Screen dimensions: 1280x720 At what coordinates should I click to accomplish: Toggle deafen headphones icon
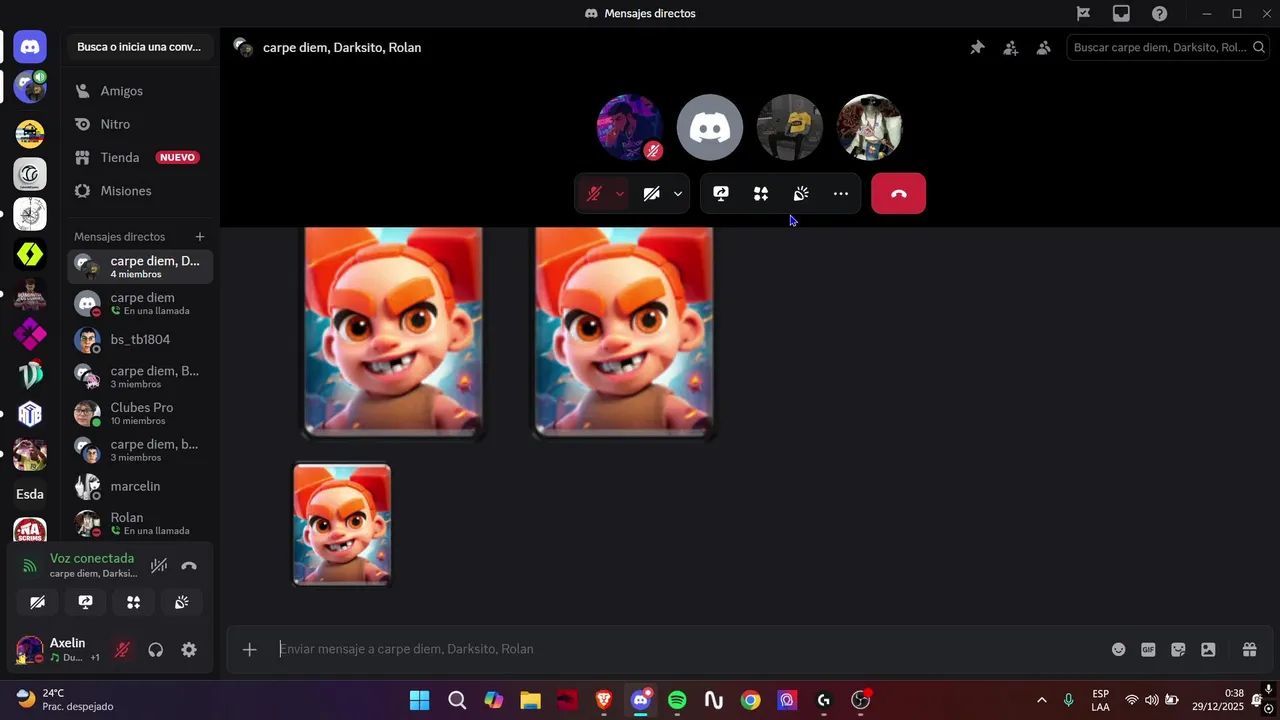tap(155, 650)
